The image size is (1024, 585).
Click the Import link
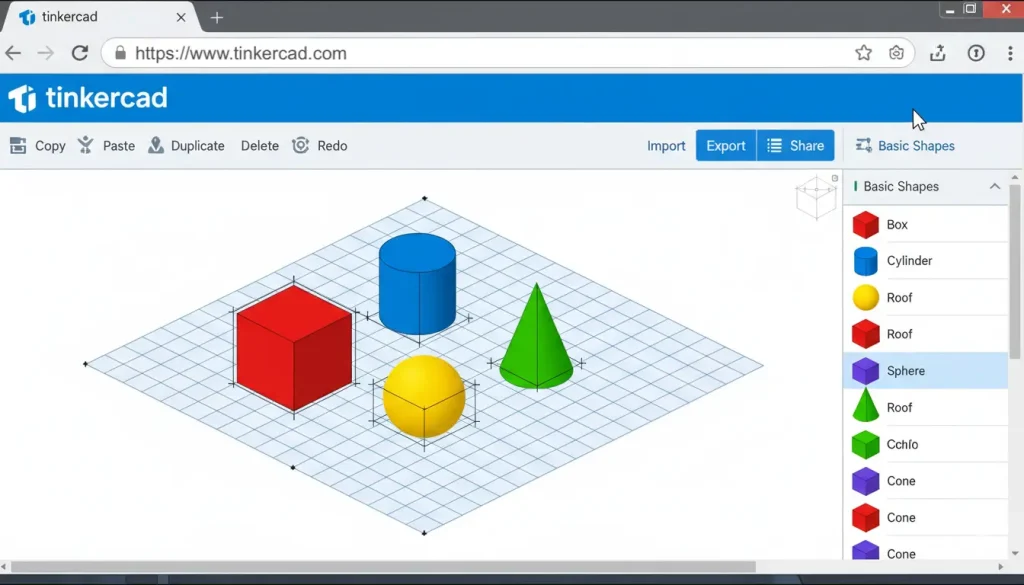[666, 146]
